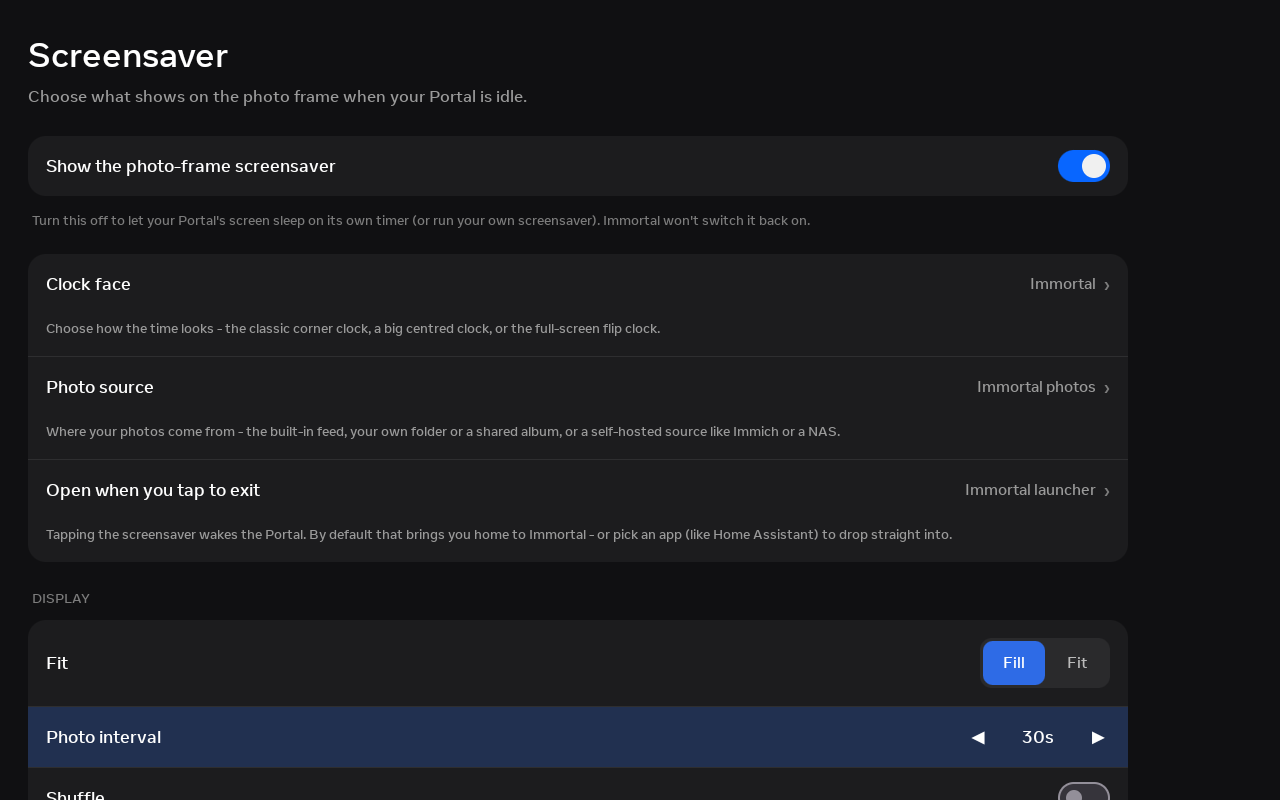
Task: Click the 'Shuffle' row label
Action: pyautogui.click(x=75, y=794)
